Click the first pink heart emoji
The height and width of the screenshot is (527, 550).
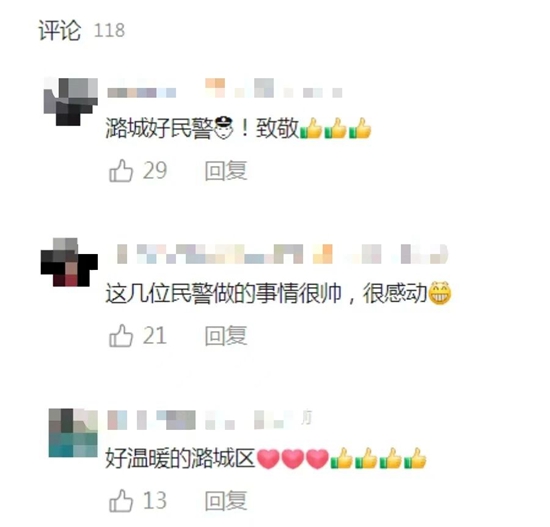coord(268,459)
